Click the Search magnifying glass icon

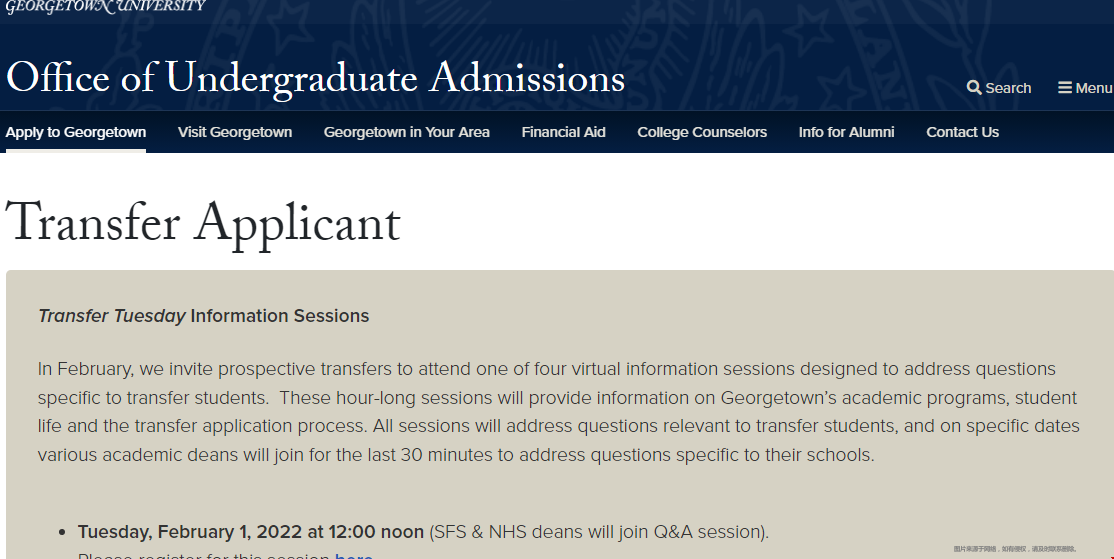[974, 88]
